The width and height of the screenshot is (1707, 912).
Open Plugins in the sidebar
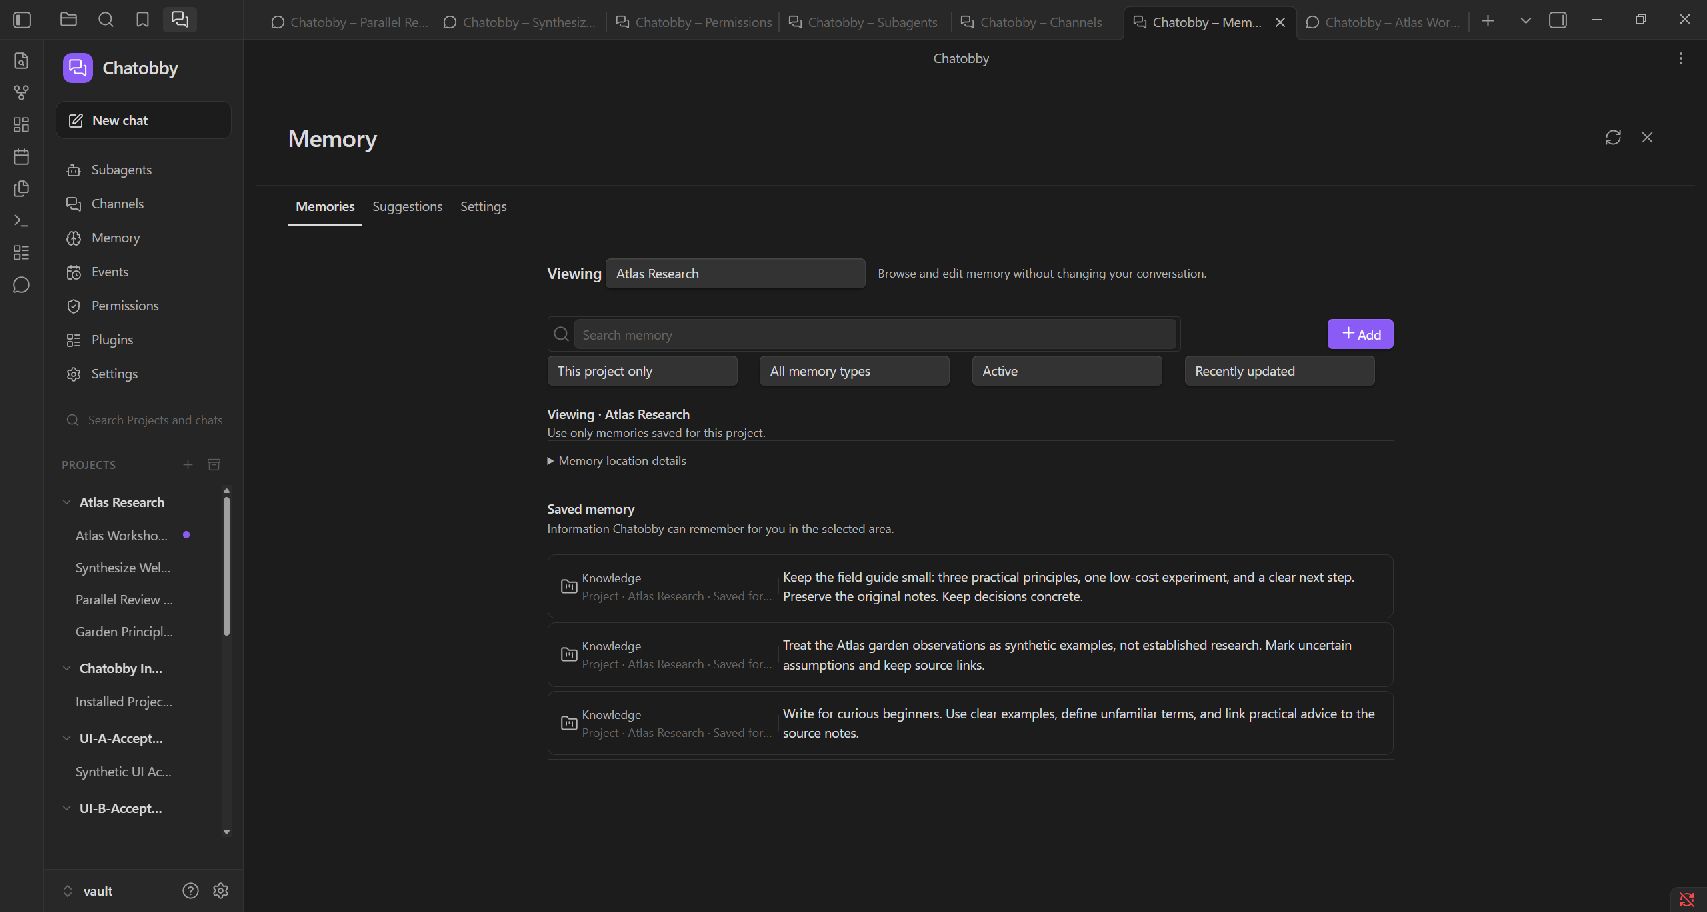(x=143, y=340)
